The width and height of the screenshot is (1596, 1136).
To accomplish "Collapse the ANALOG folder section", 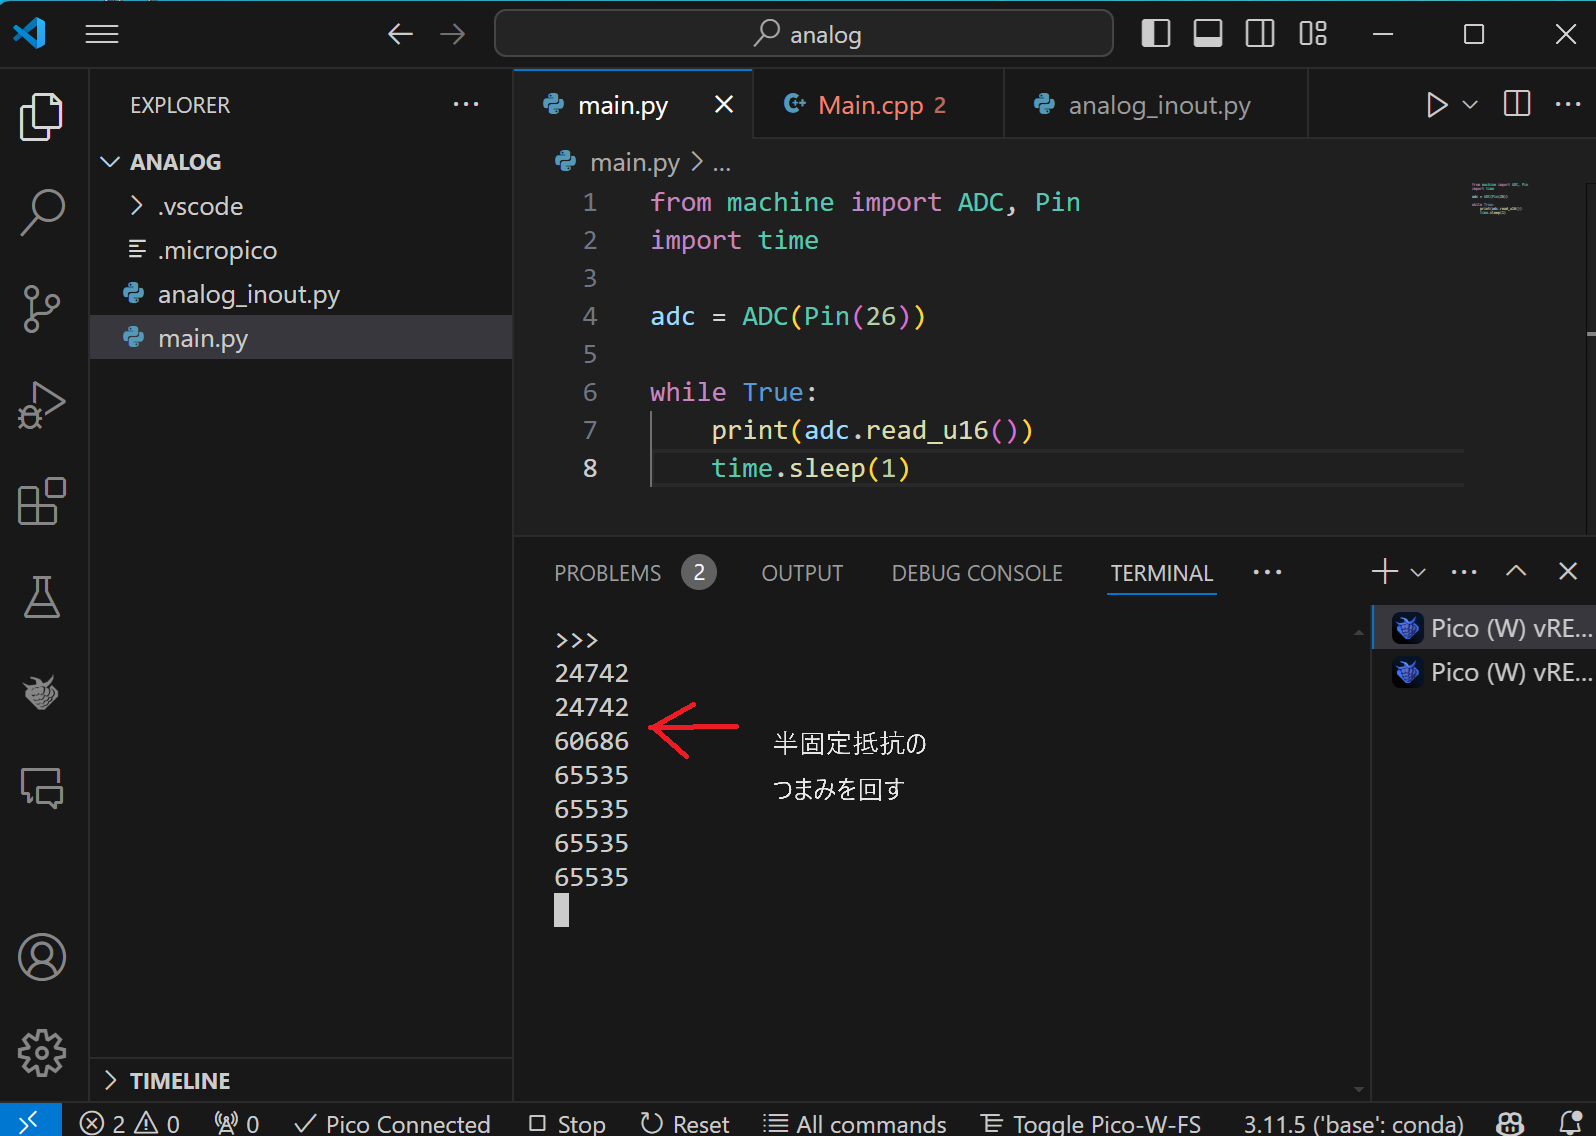I will pyautogui.click(x=301, y=162).
